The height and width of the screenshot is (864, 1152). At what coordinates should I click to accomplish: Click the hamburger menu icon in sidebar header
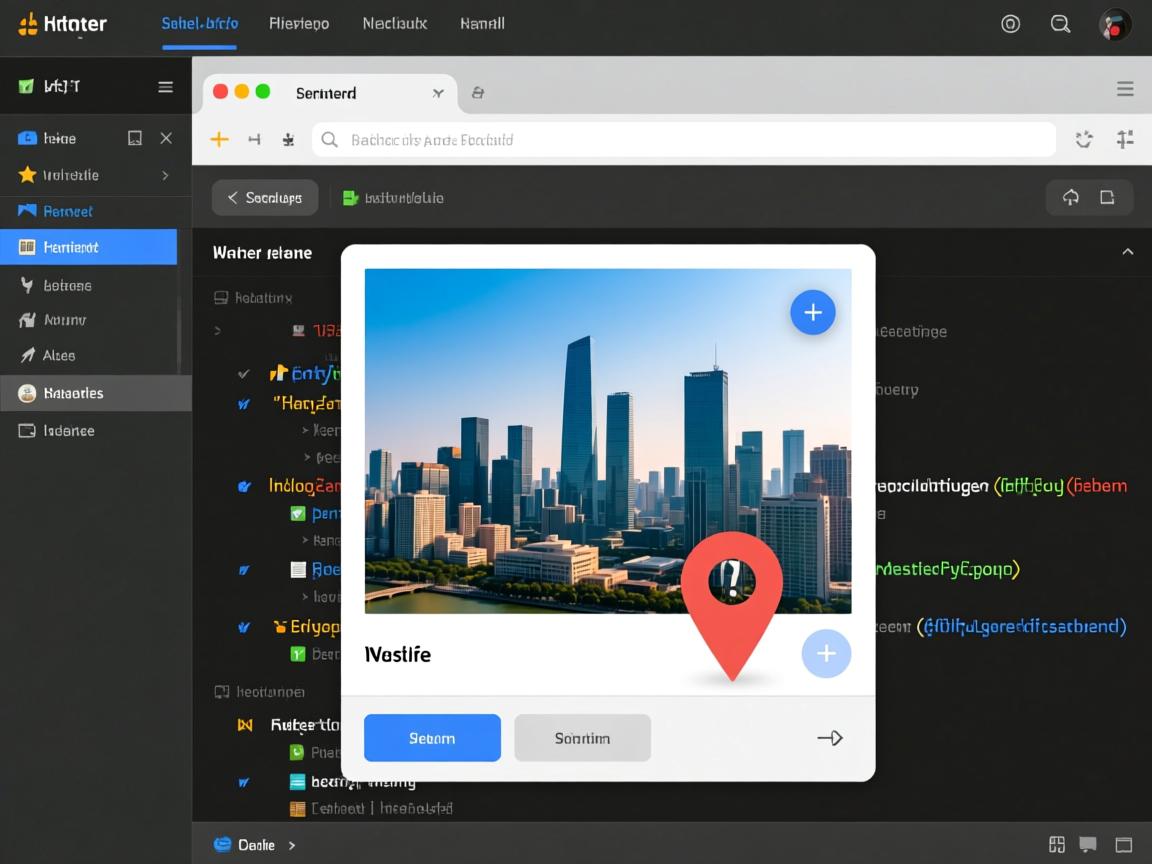(166, 87)
